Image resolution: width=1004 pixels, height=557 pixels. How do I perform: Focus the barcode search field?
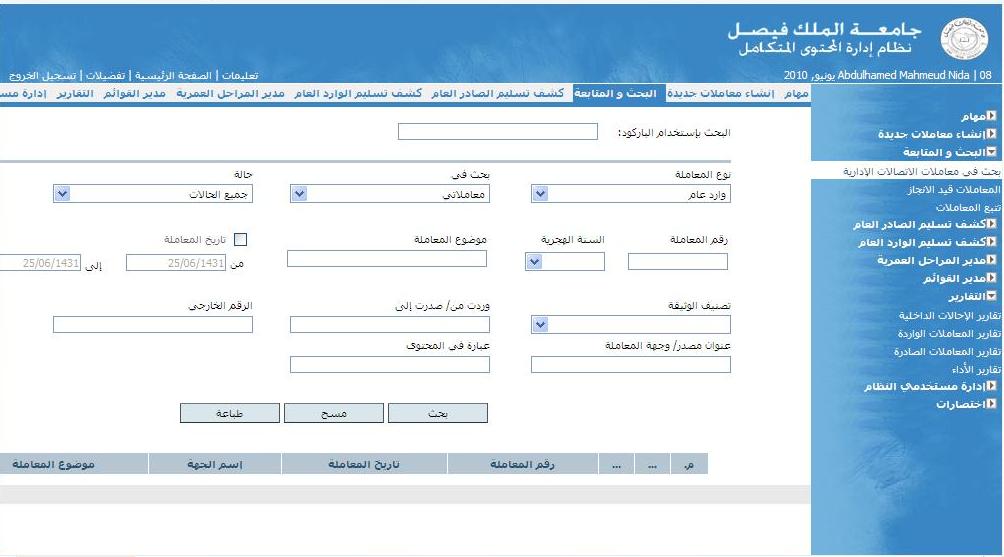tap(498, 131)
